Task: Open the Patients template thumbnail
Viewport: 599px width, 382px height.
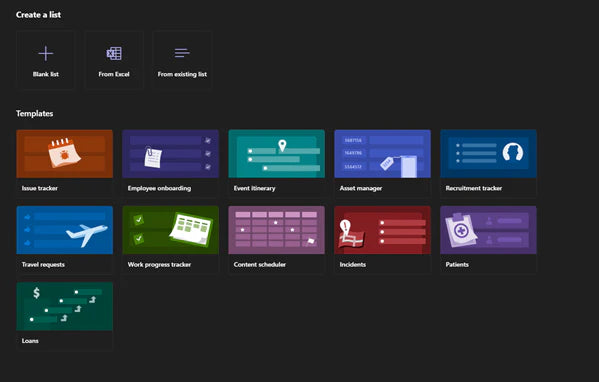Action: 488,230
